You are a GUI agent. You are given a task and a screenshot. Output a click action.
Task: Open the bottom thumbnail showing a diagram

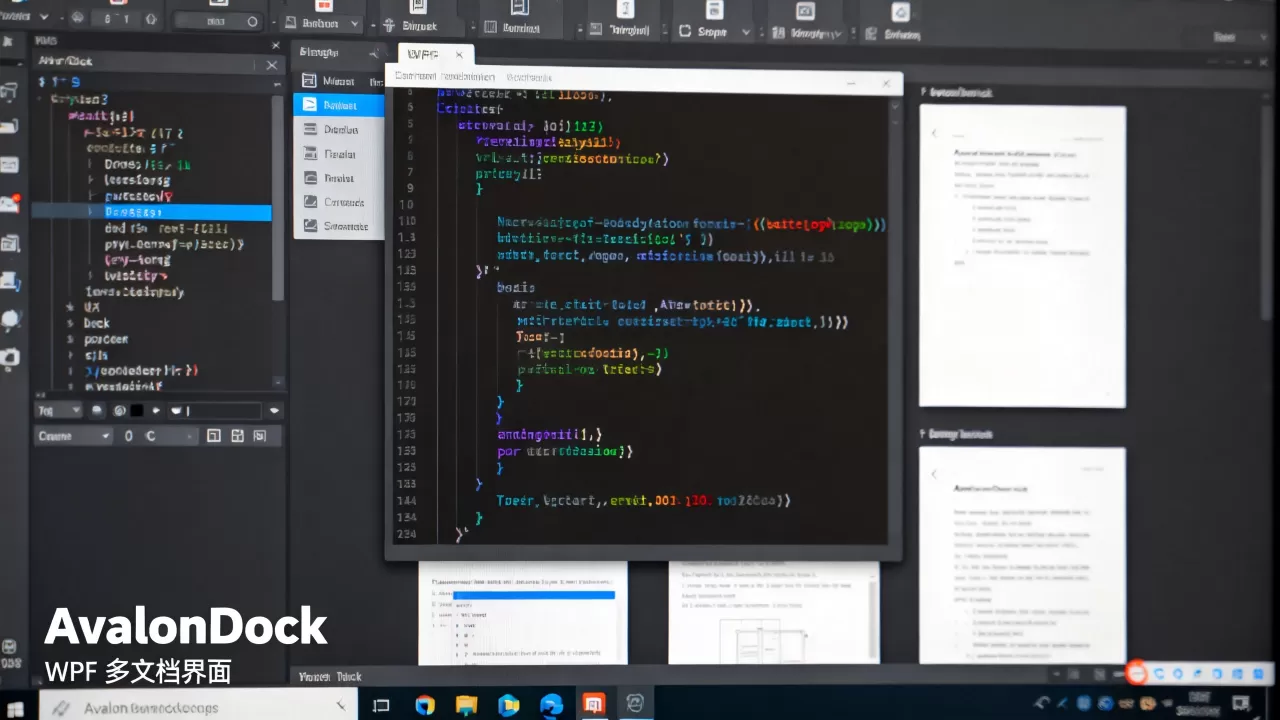tap(774, 613)
